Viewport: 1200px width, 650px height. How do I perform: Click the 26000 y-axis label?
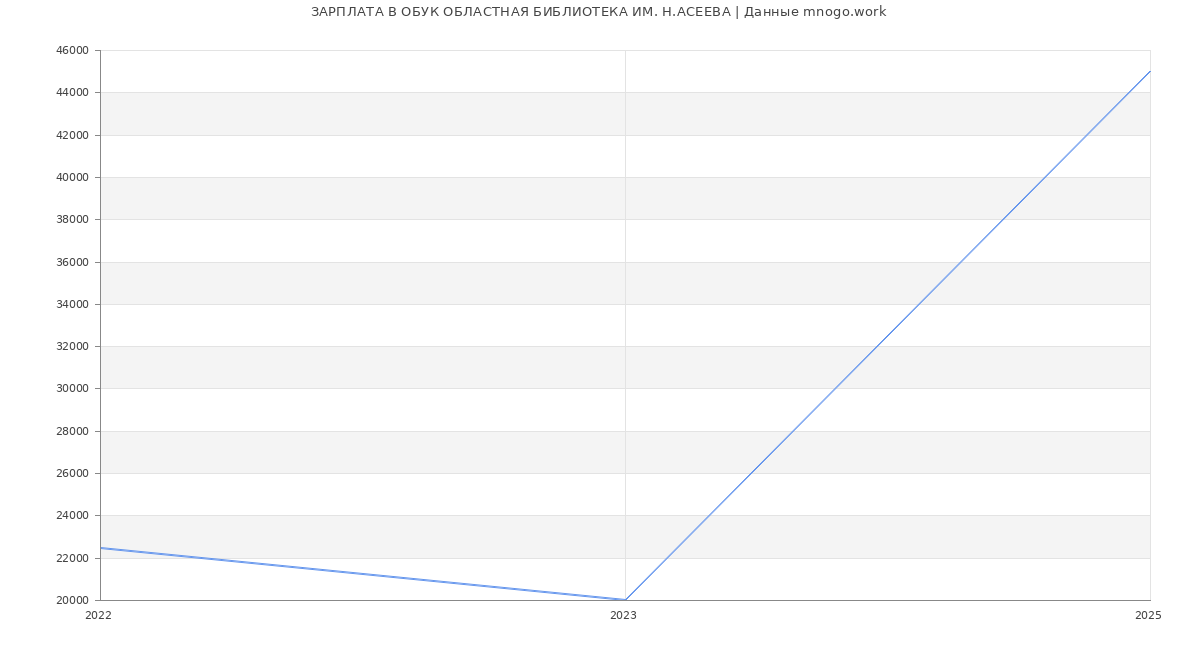coord(73,473)
